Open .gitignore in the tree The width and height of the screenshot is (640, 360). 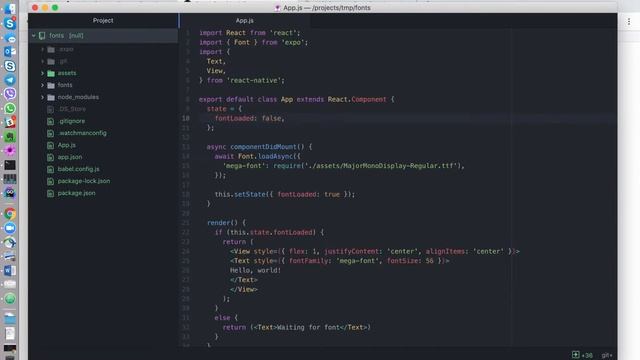(71, 121)
